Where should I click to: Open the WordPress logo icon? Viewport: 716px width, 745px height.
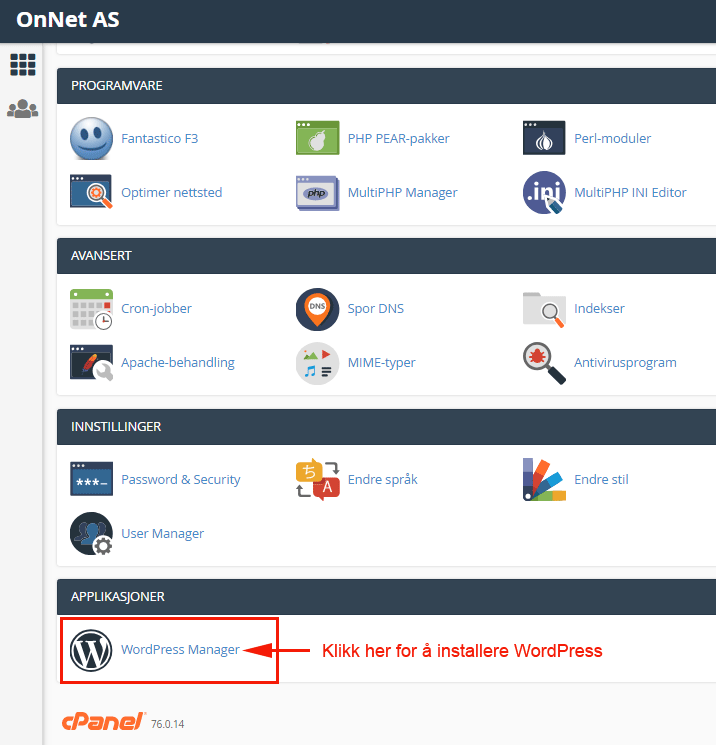pyautogui.click(x=91, y=650)
